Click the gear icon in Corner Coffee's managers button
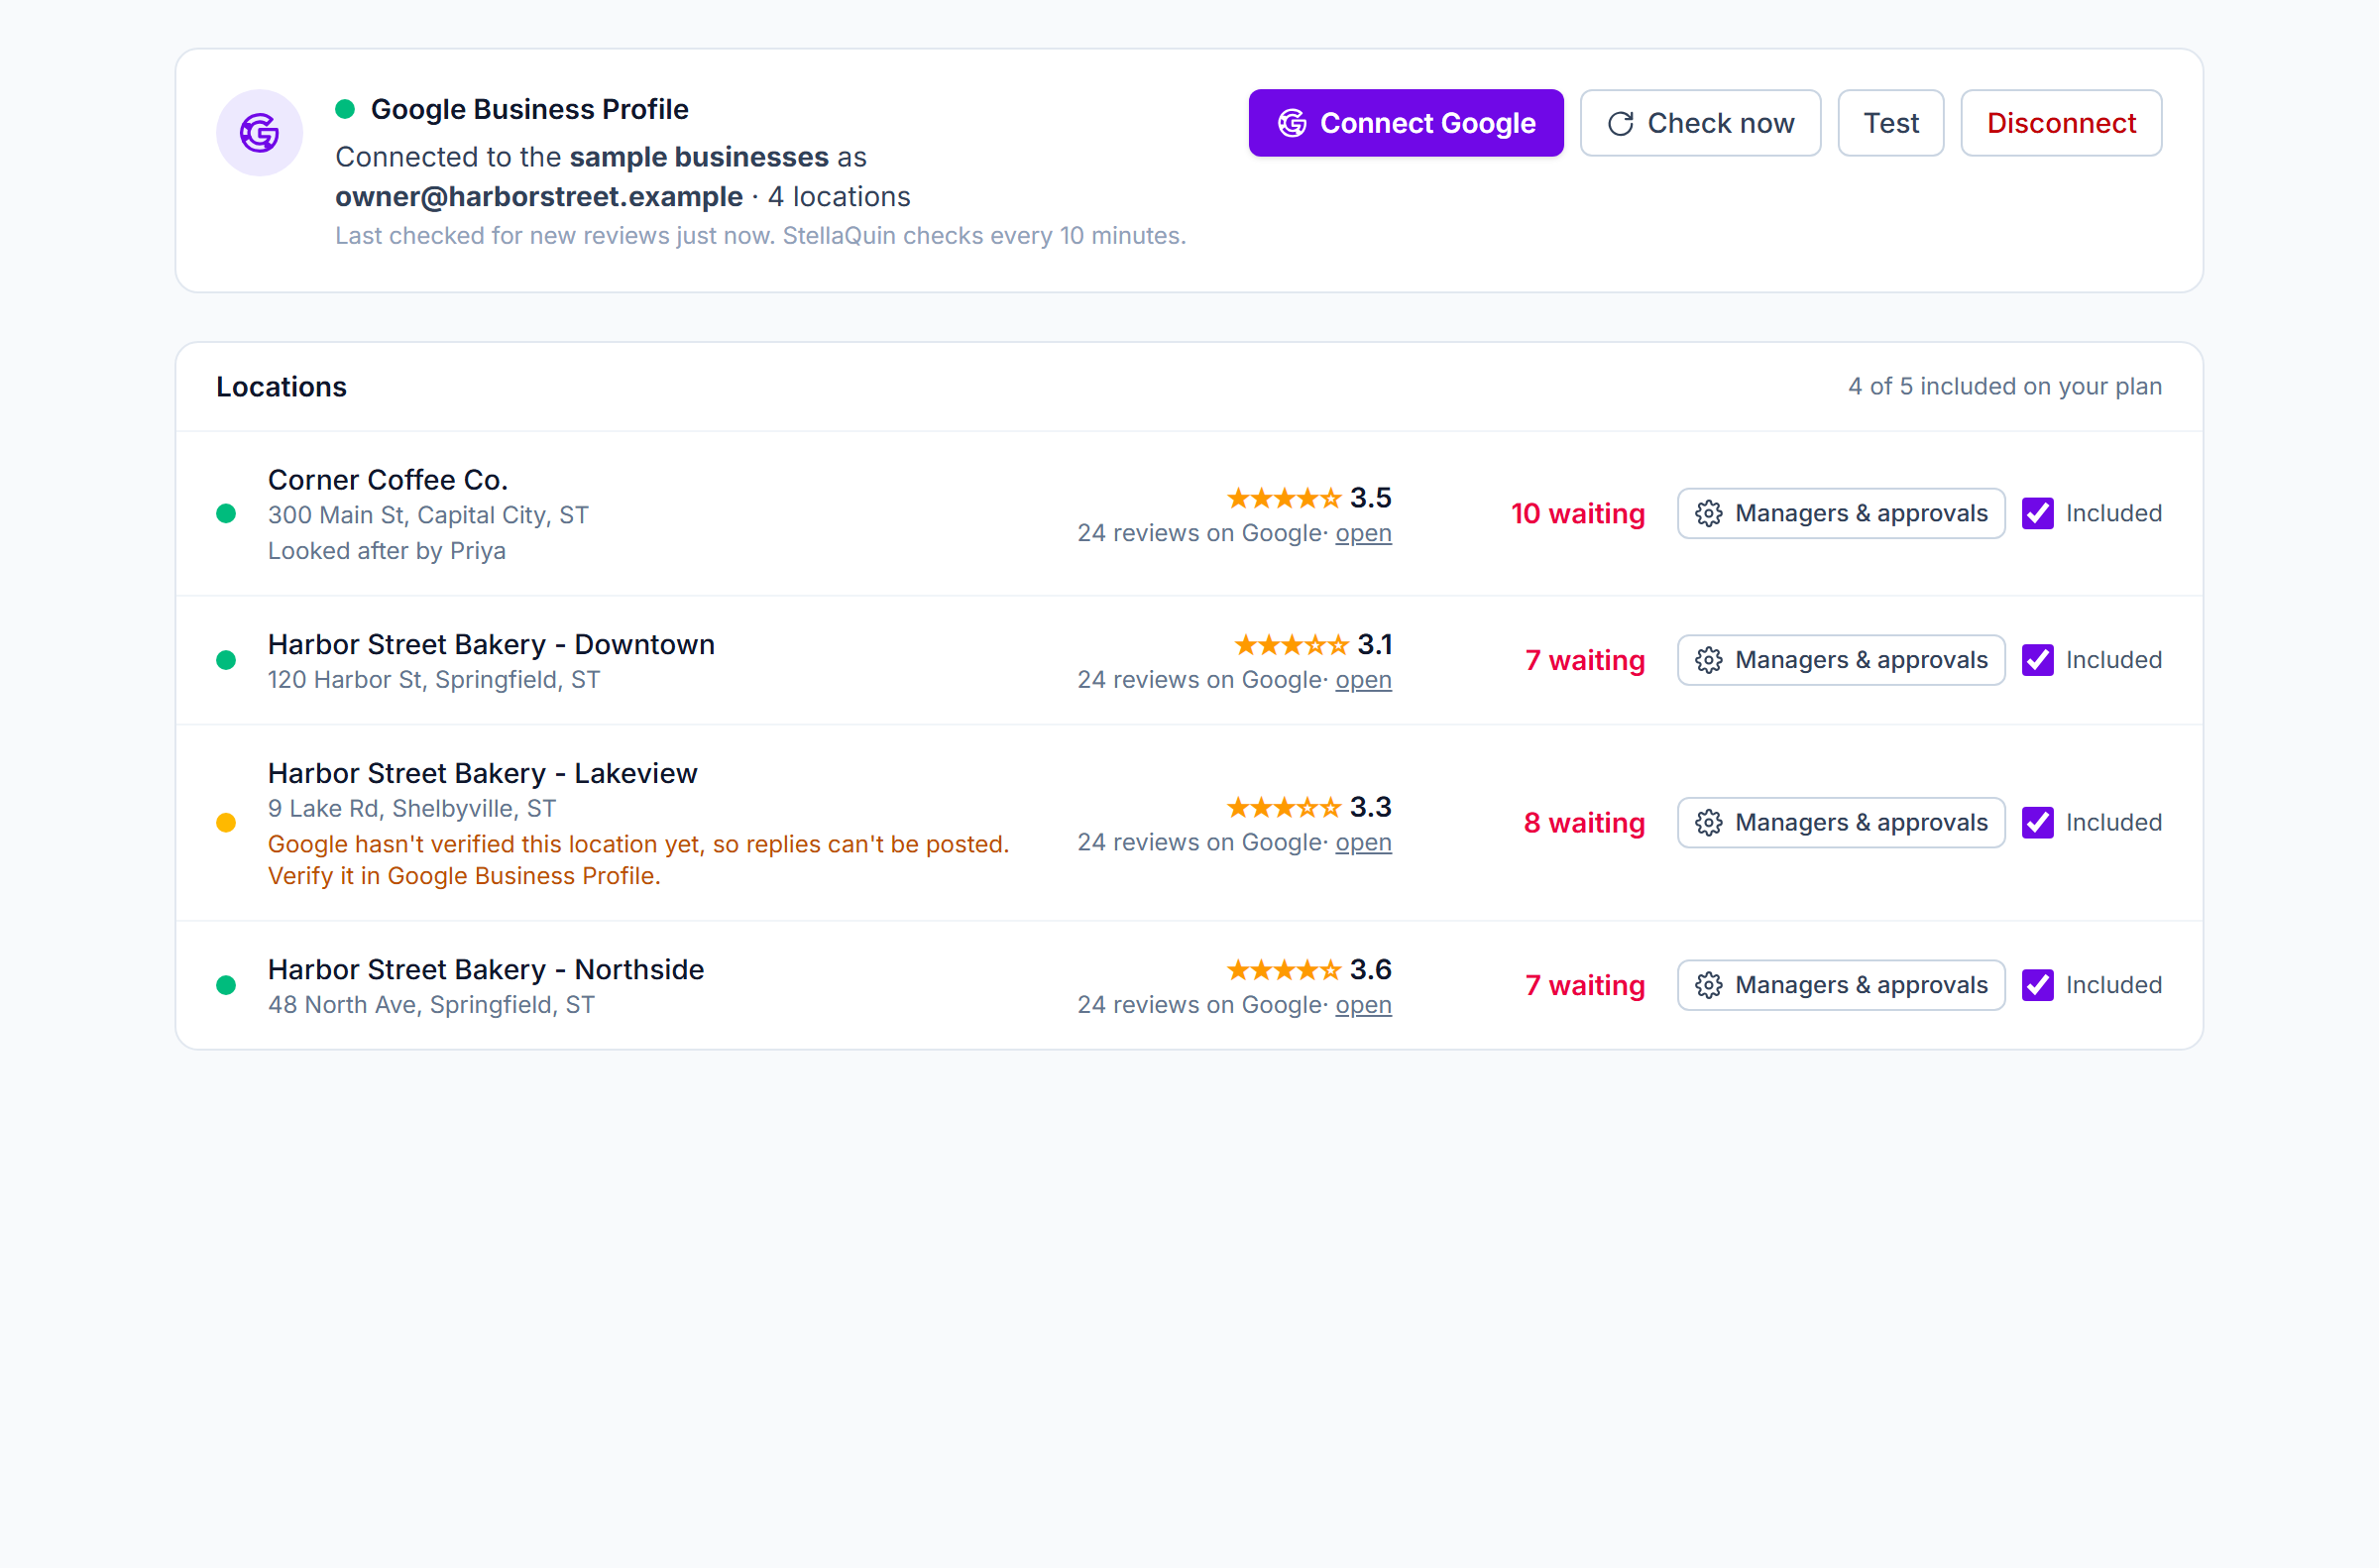Image resolution: width=2379 pixels, height=1568 pixels. (x=1708, y=513)
